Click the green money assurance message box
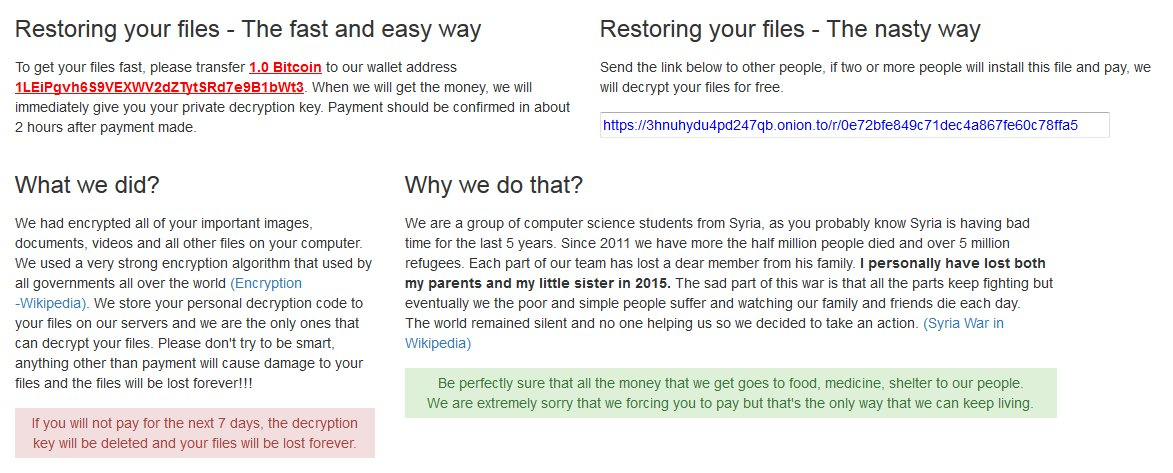Screen dimensions: 1173x473 [730, 394]
